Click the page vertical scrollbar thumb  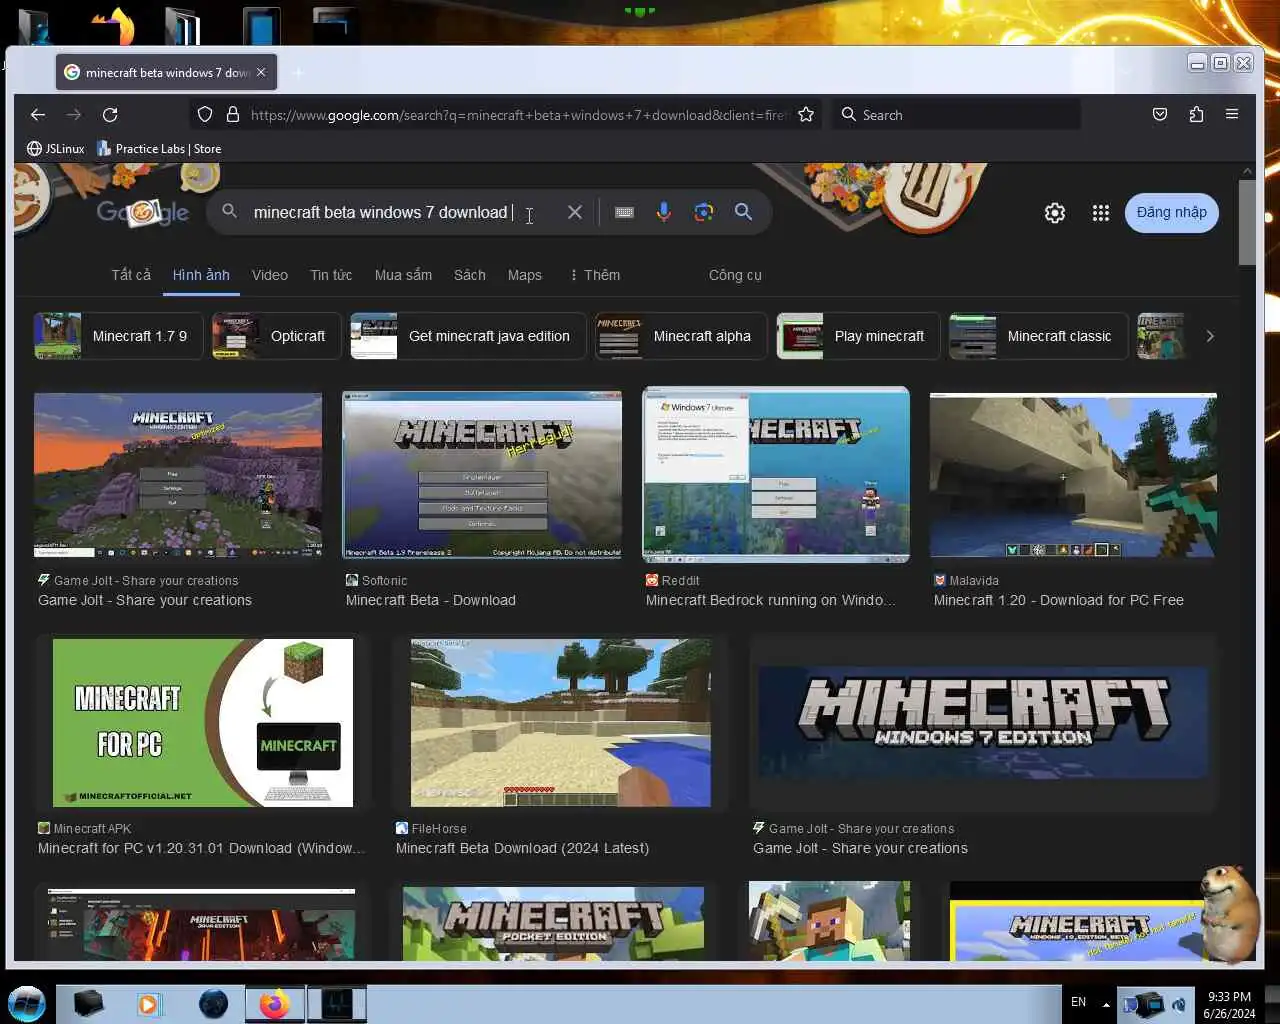coord(1246,222)
